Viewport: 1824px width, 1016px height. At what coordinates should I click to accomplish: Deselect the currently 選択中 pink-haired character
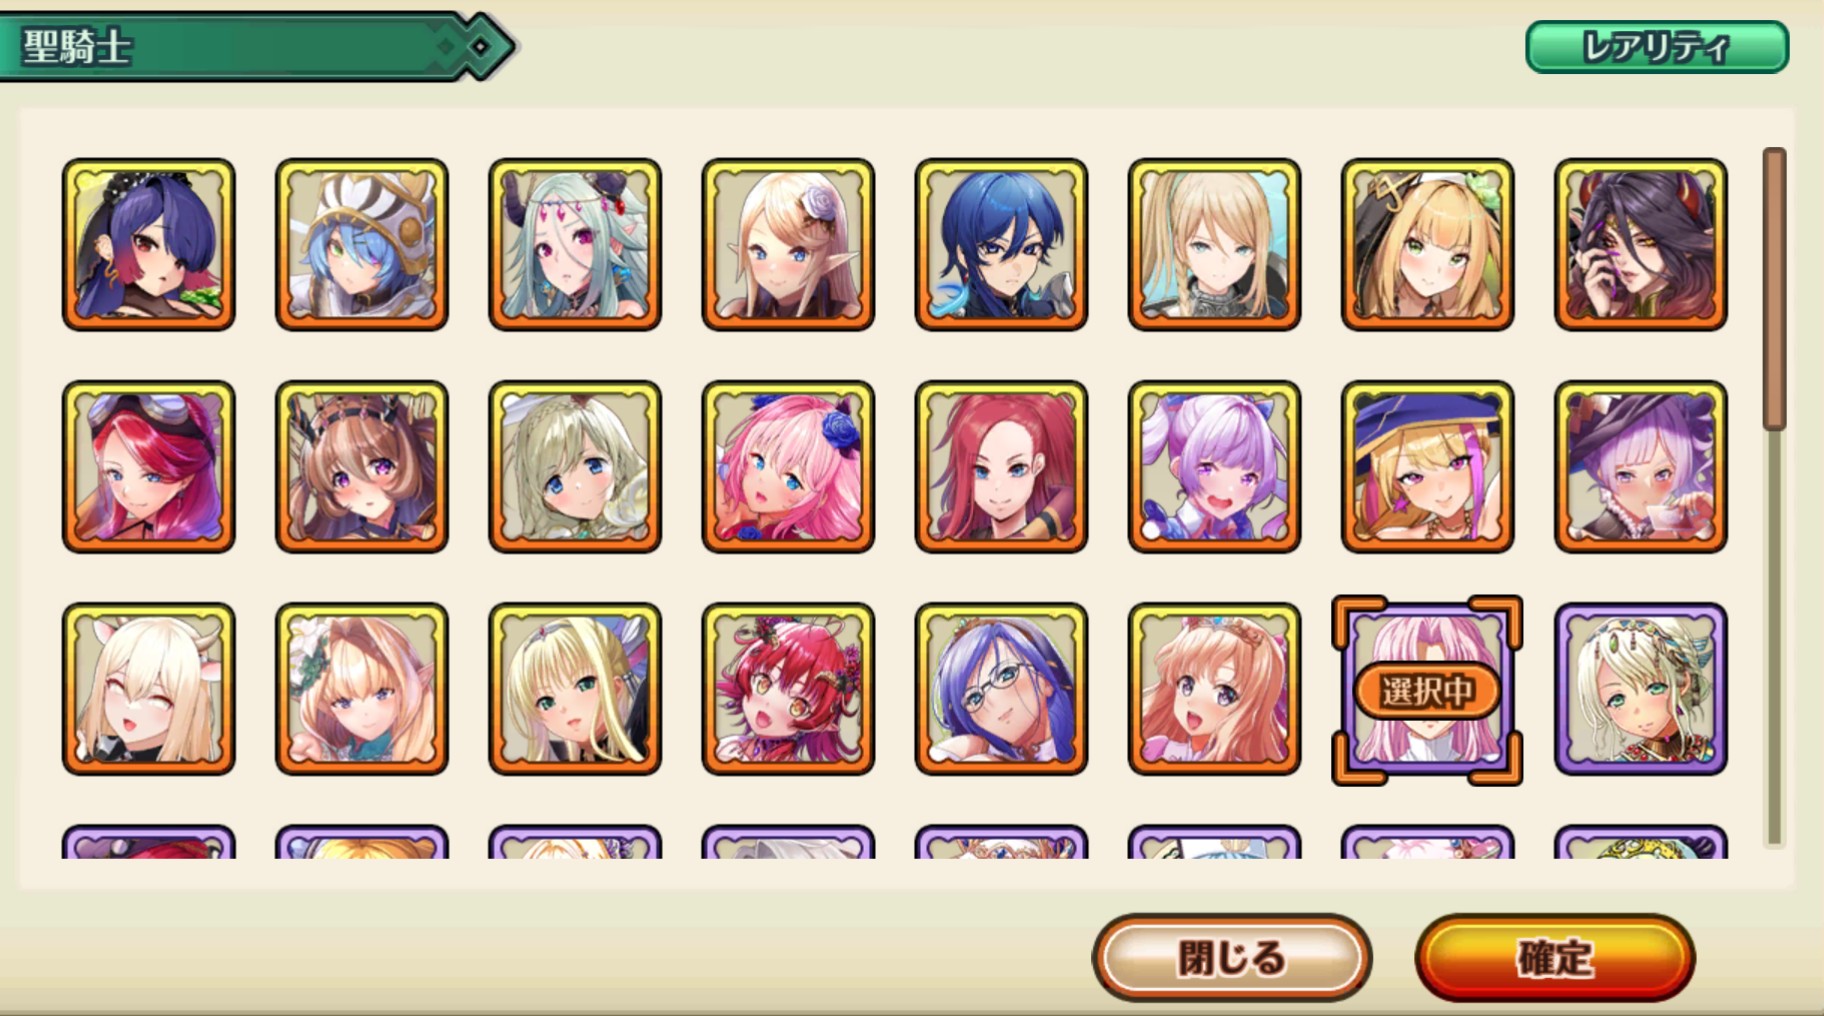1428,690
